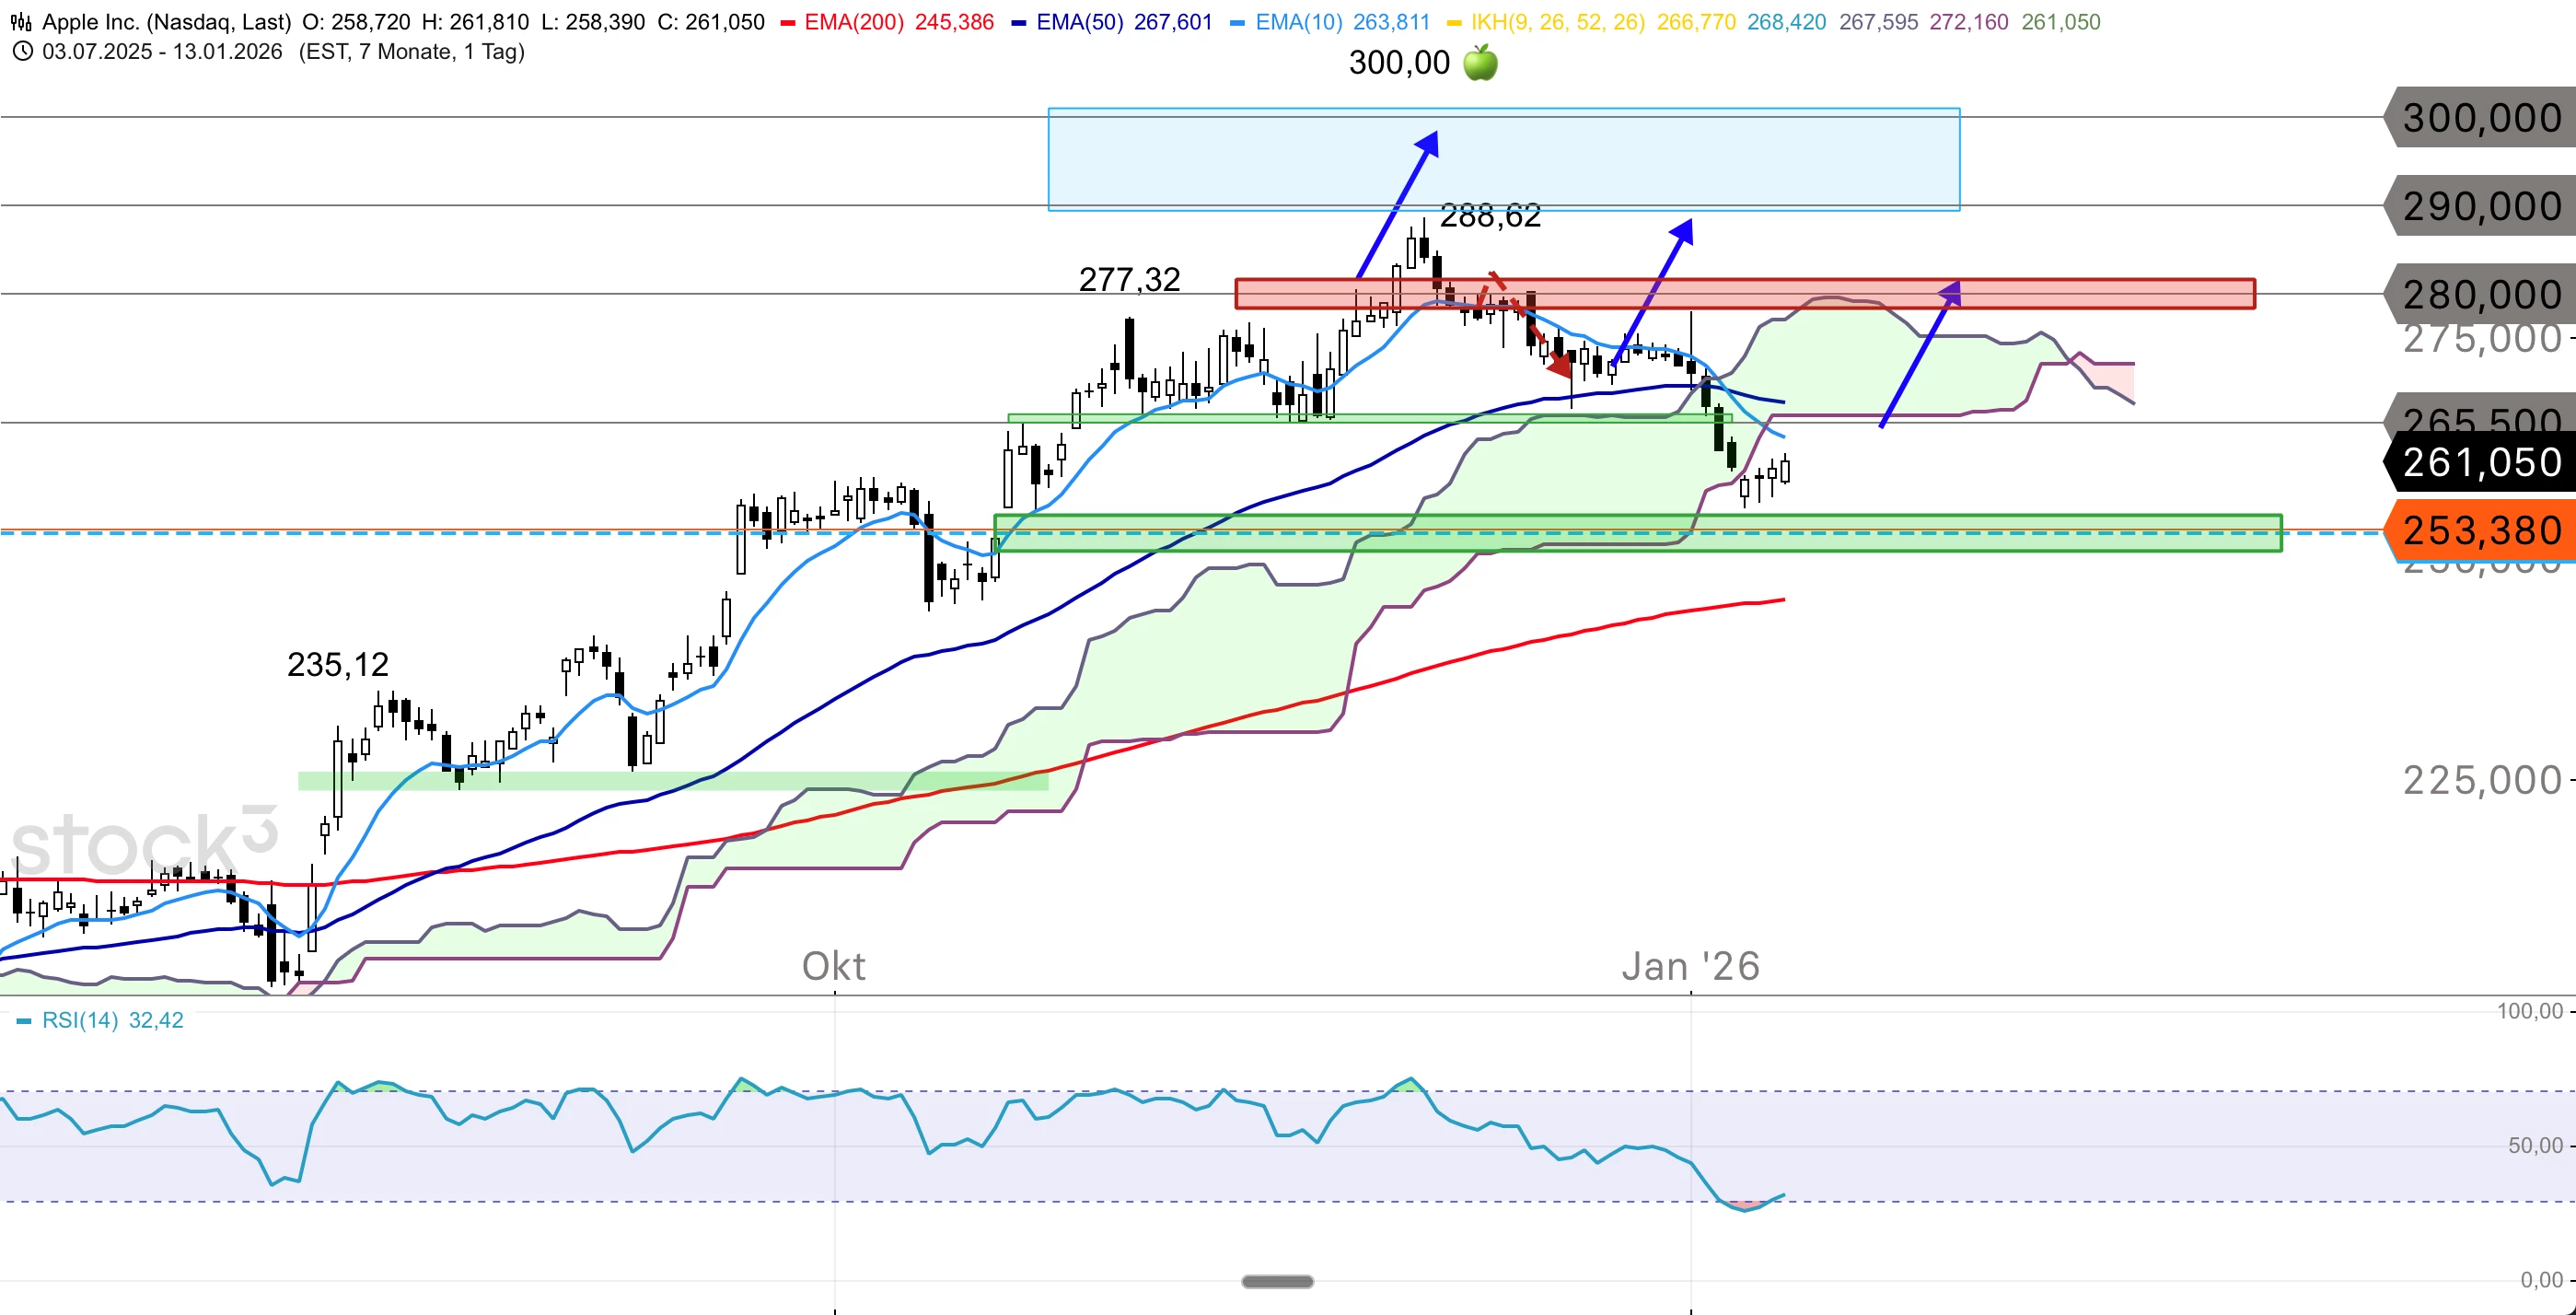This screenshot has height=1315, width=2576.
Task: Select the gray 300,000 price level tag
Action: coord(2480,118)
